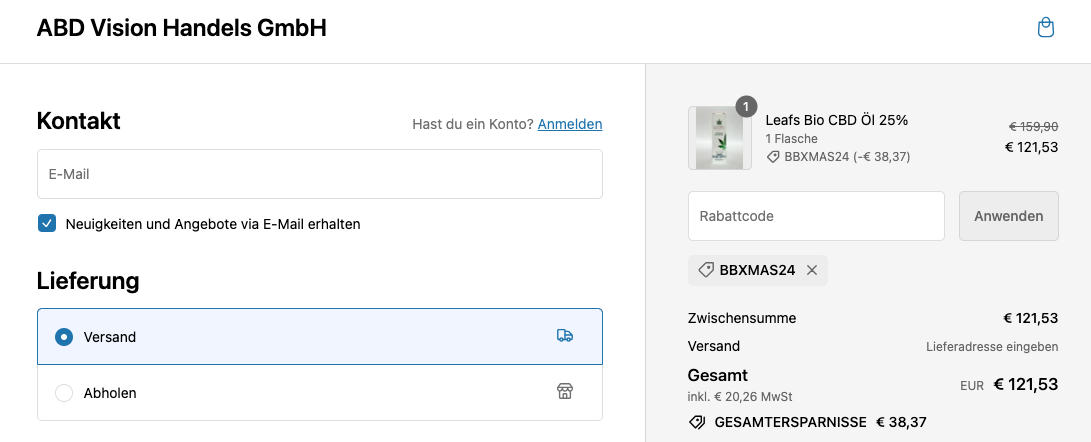Click the delivery truck icon in Versand

click(565, 336)
